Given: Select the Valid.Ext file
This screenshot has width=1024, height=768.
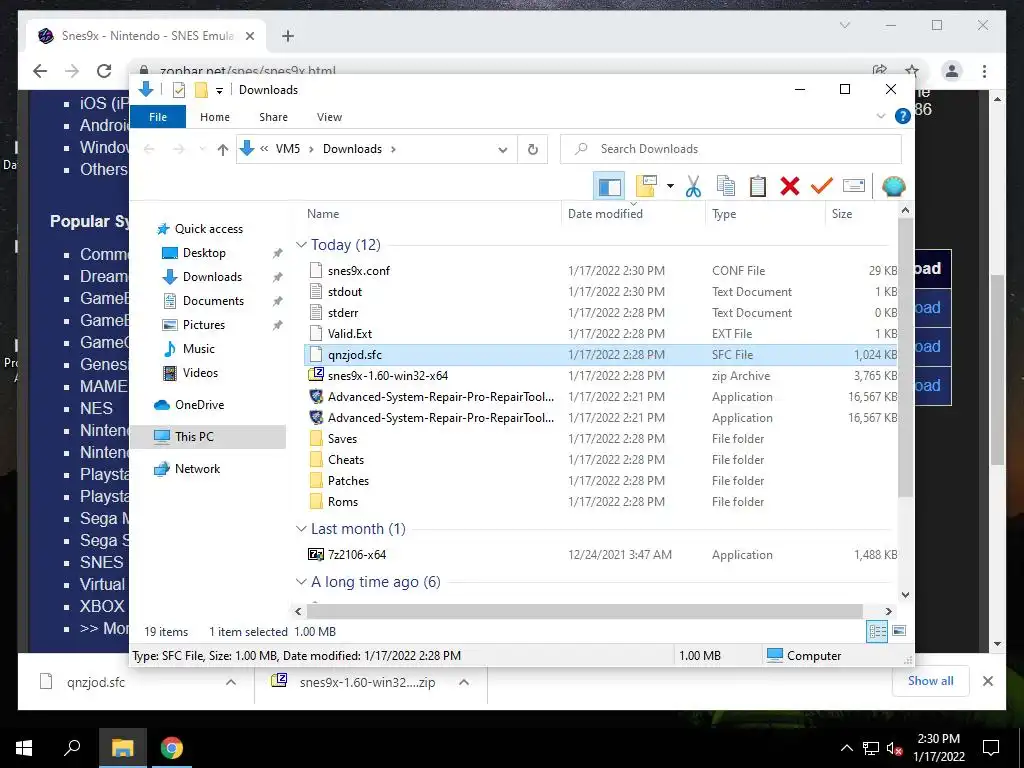Looking at the screenshot, I should 601,334.
